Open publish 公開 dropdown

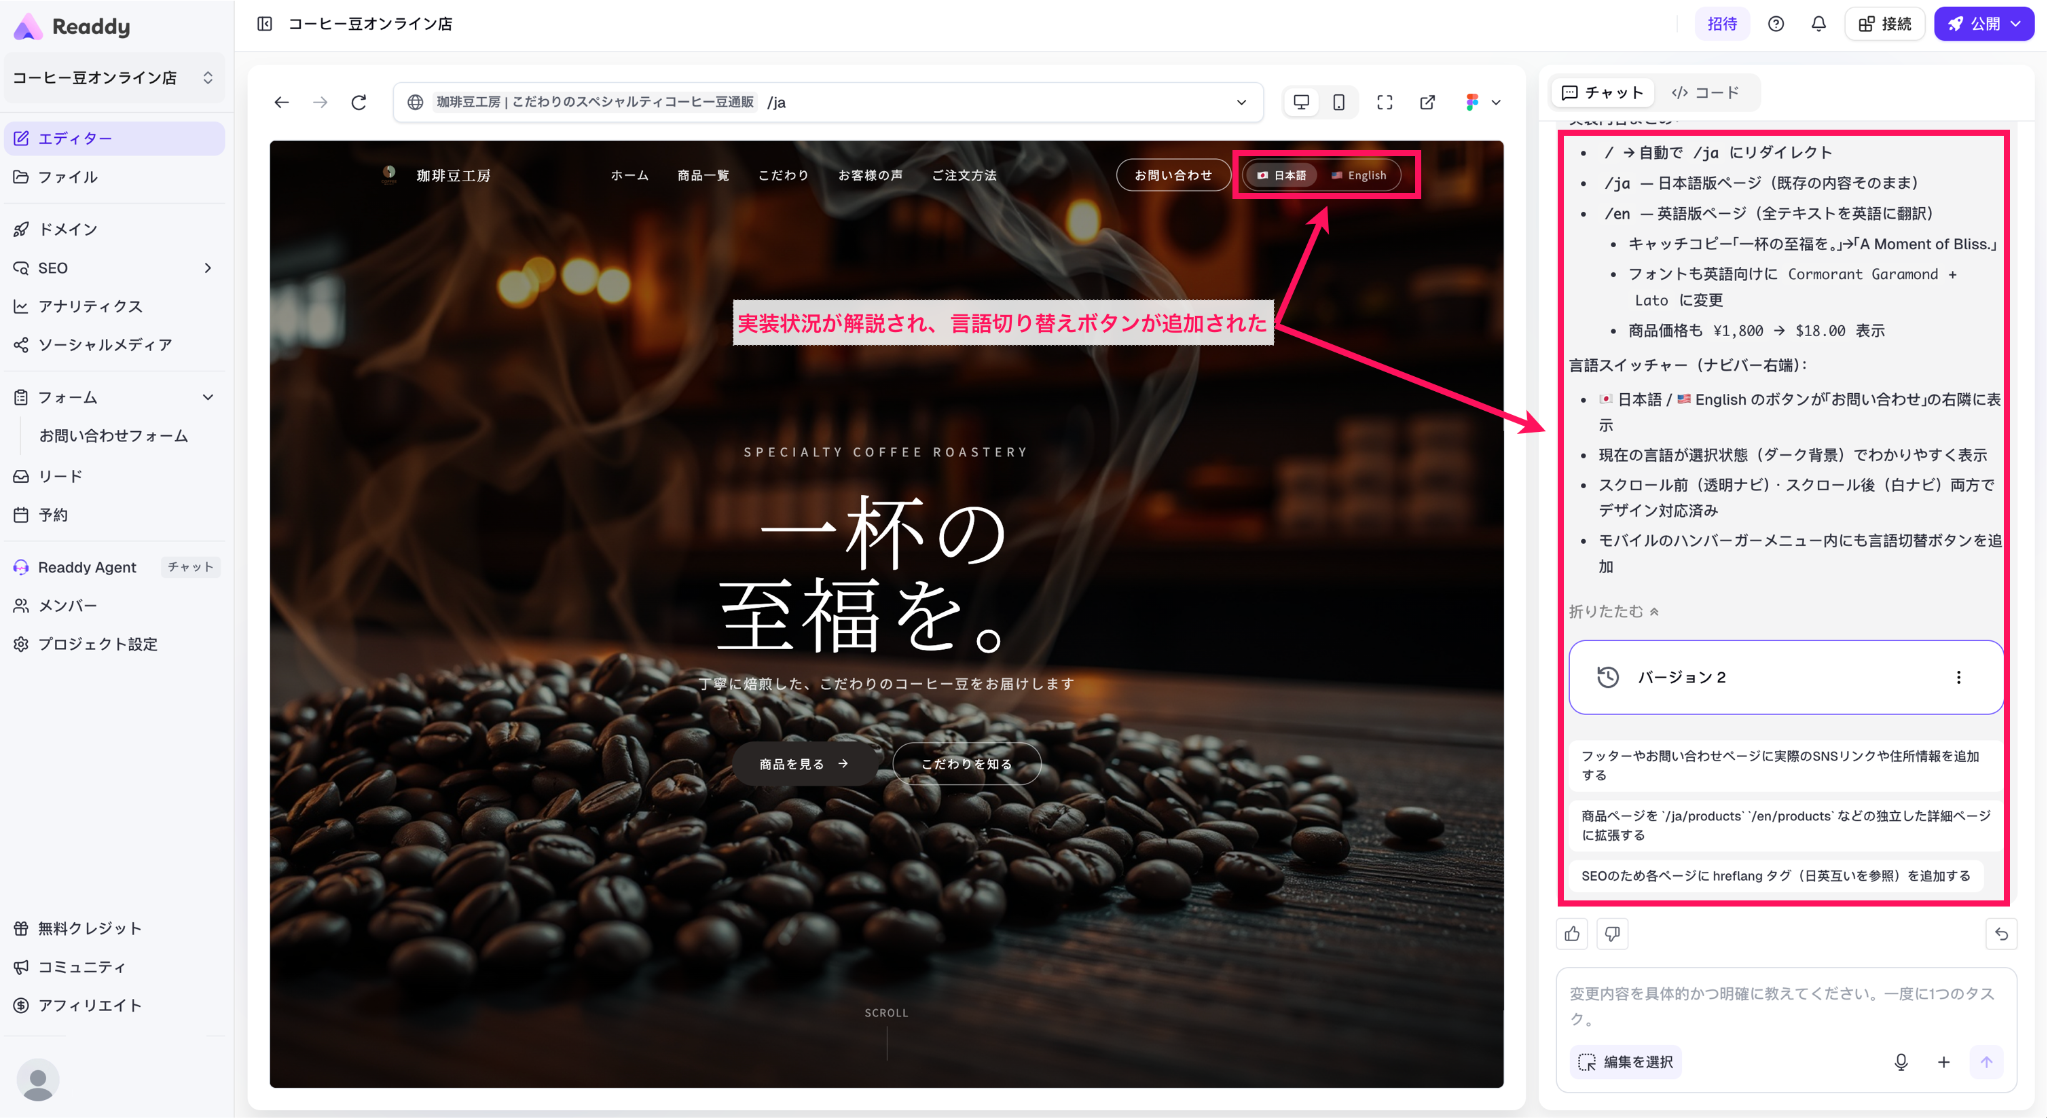[1984, 24]
